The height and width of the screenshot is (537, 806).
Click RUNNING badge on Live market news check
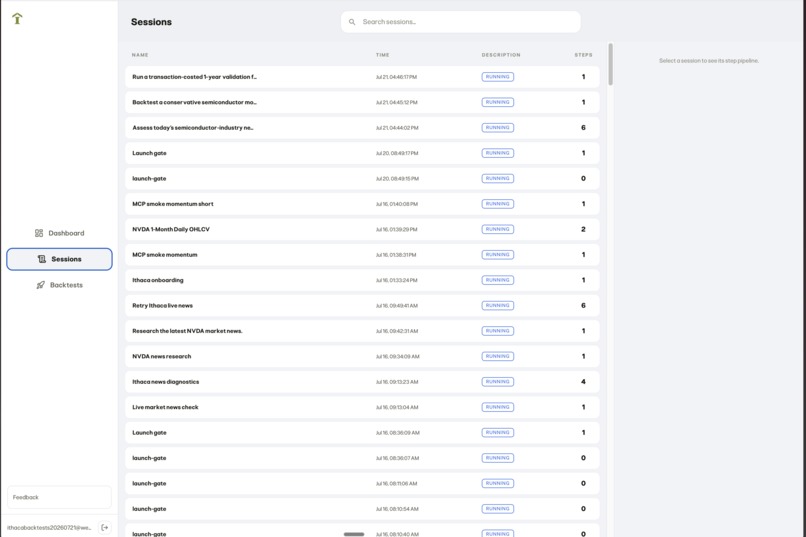point(498,407)
